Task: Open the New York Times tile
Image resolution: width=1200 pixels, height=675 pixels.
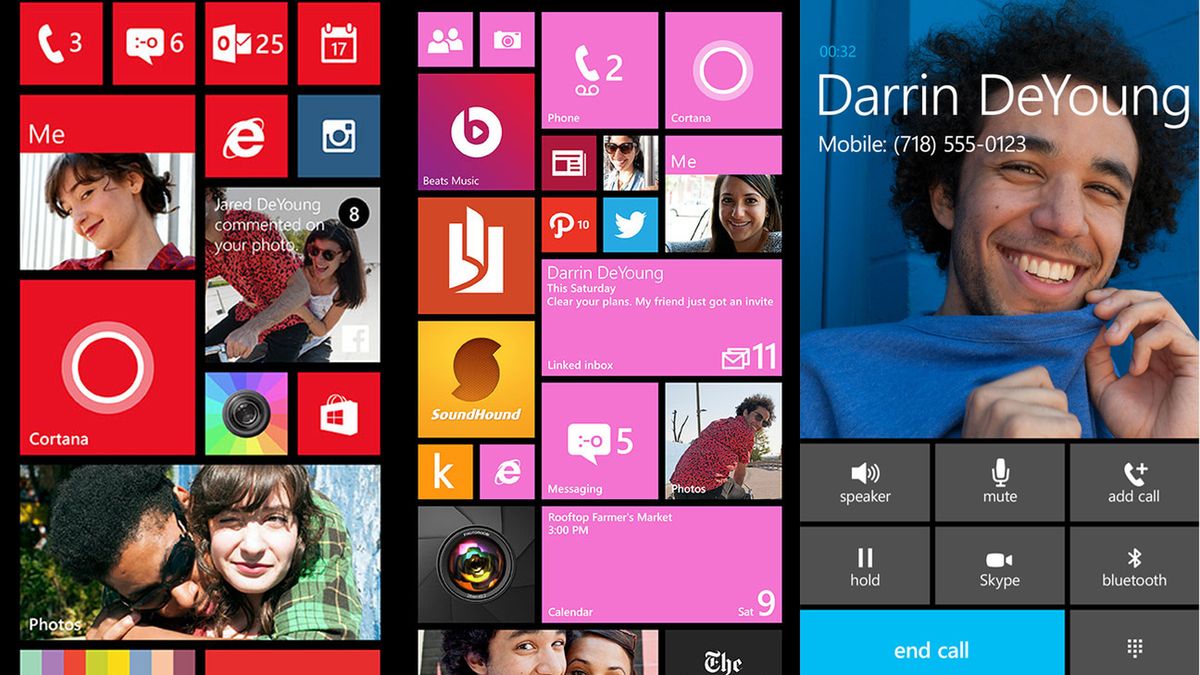Action: (723, 652)
